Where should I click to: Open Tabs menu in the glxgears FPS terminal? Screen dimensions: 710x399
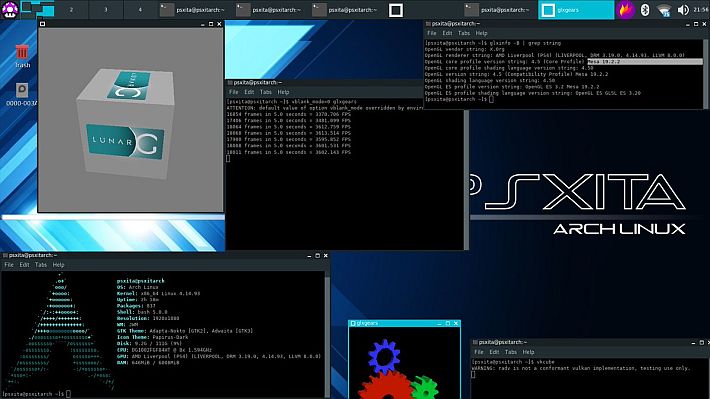266,92
